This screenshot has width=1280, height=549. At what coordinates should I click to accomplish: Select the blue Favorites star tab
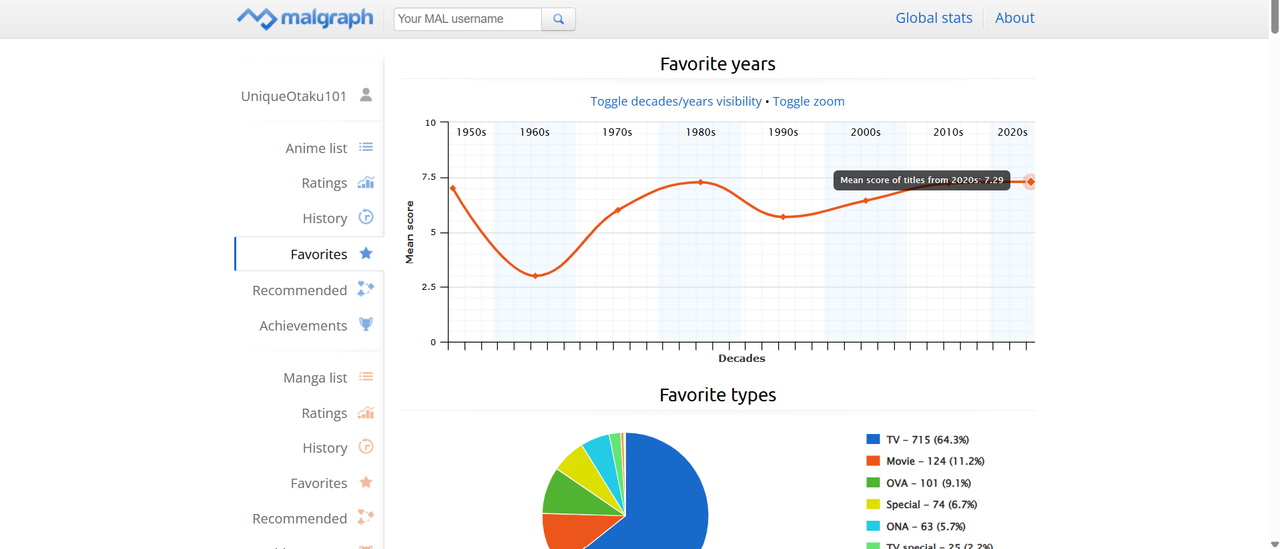(x=366, y=254)
